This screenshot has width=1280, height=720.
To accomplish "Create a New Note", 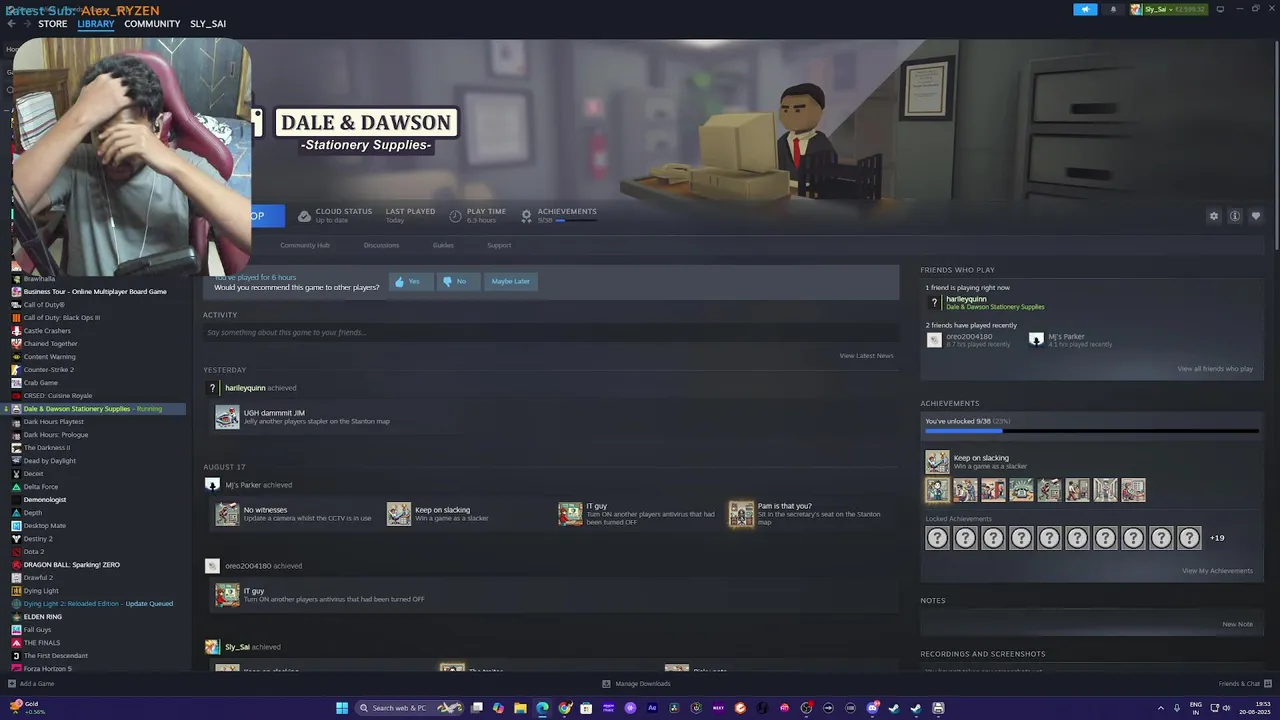I will [x=1237, y=624].
